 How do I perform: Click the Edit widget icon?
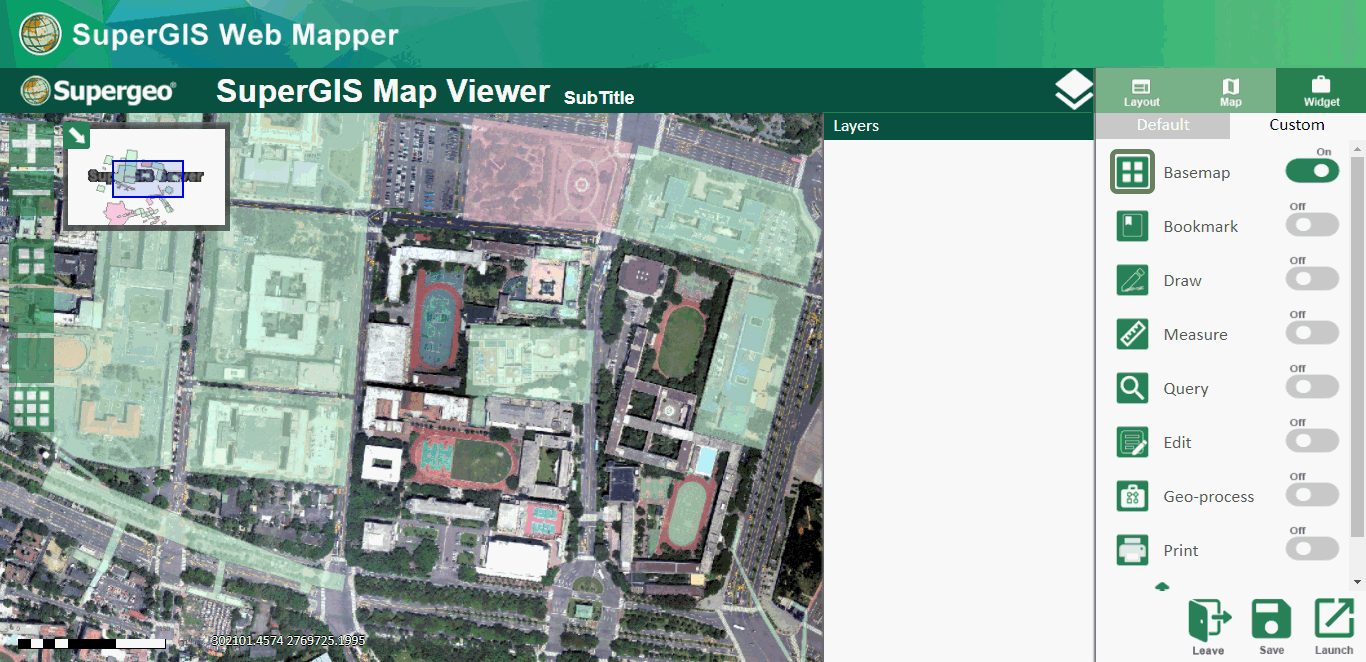pyautogui.click(x=1132, y=442)
